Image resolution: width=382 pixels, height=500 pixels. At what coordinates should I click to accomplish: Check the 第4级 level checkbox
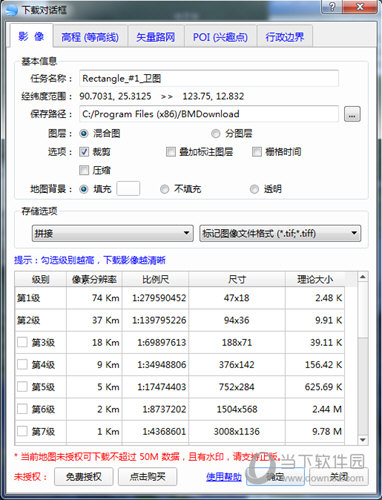pos(22,364)
